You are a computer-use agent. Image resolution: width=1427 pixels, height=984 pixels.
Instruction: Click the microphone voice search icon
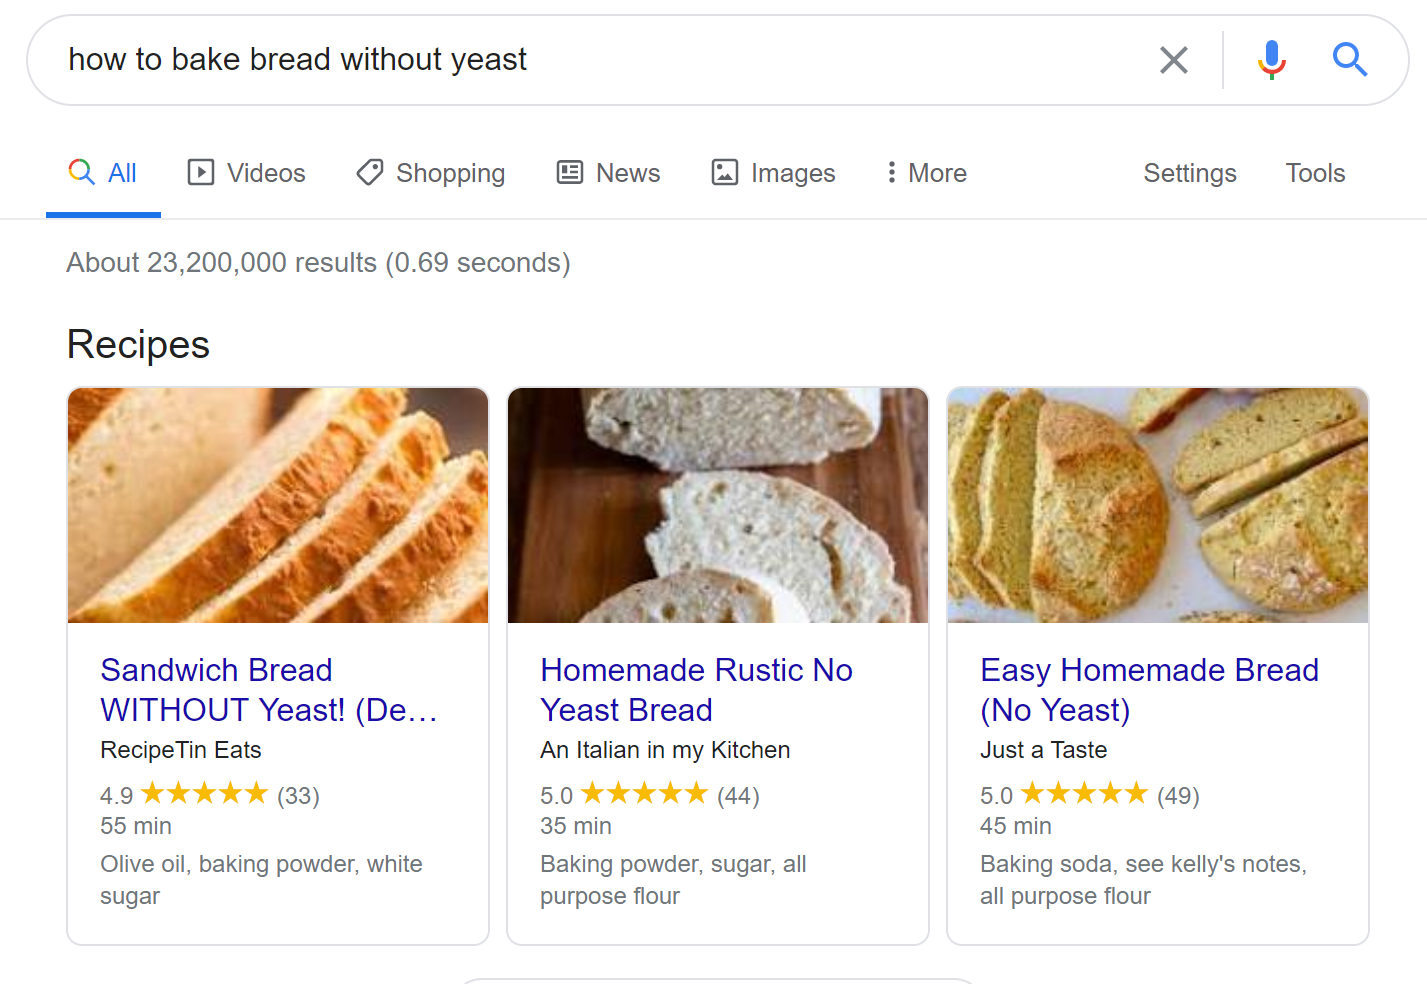point(1271,60)
